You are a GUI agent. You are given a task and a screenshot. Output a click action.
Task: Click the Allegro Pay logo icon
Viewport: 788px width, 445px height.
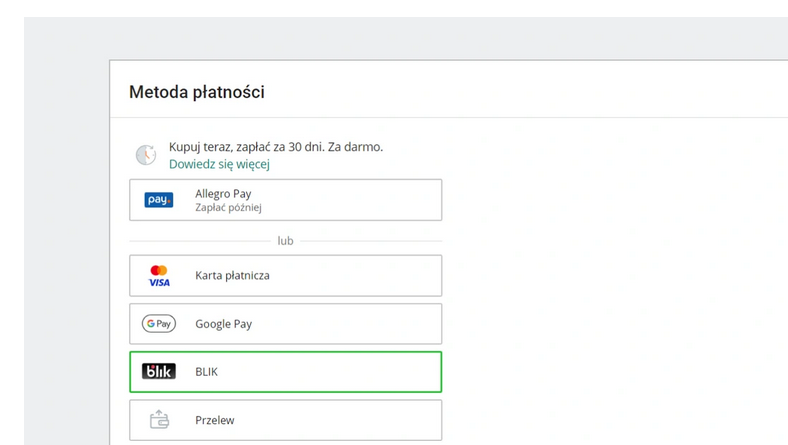pos(159,200)
